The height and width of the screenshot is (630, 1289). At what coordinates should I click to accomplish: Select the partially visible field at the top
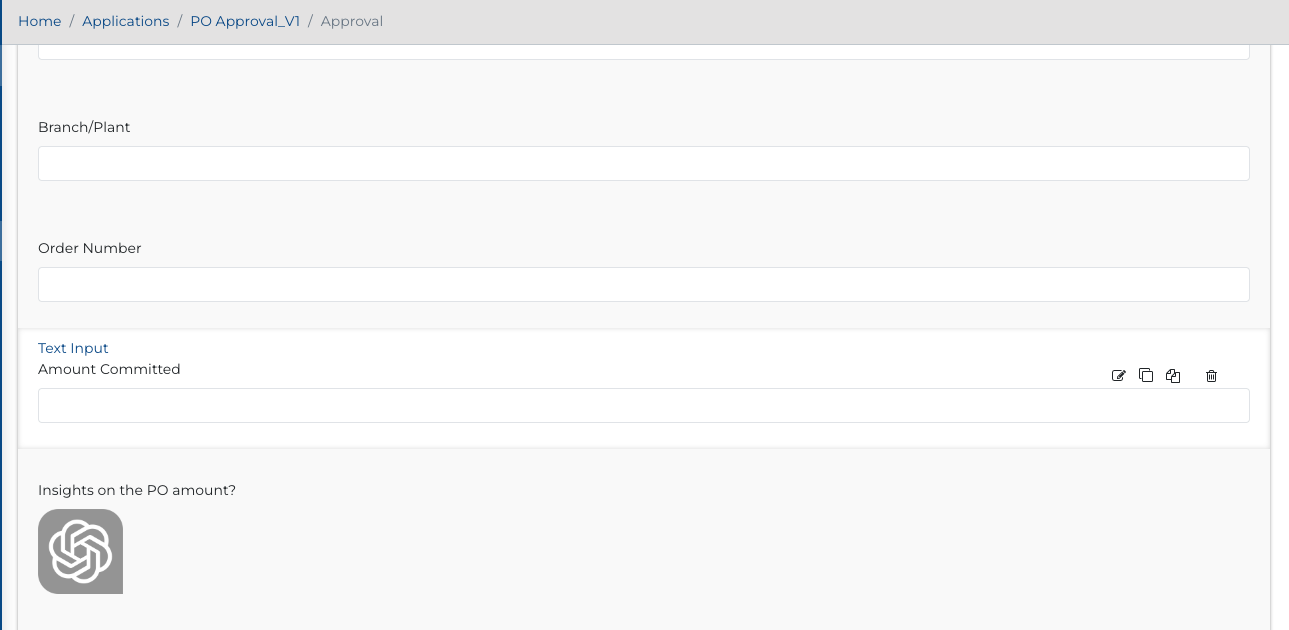click(x=643, y=48)
